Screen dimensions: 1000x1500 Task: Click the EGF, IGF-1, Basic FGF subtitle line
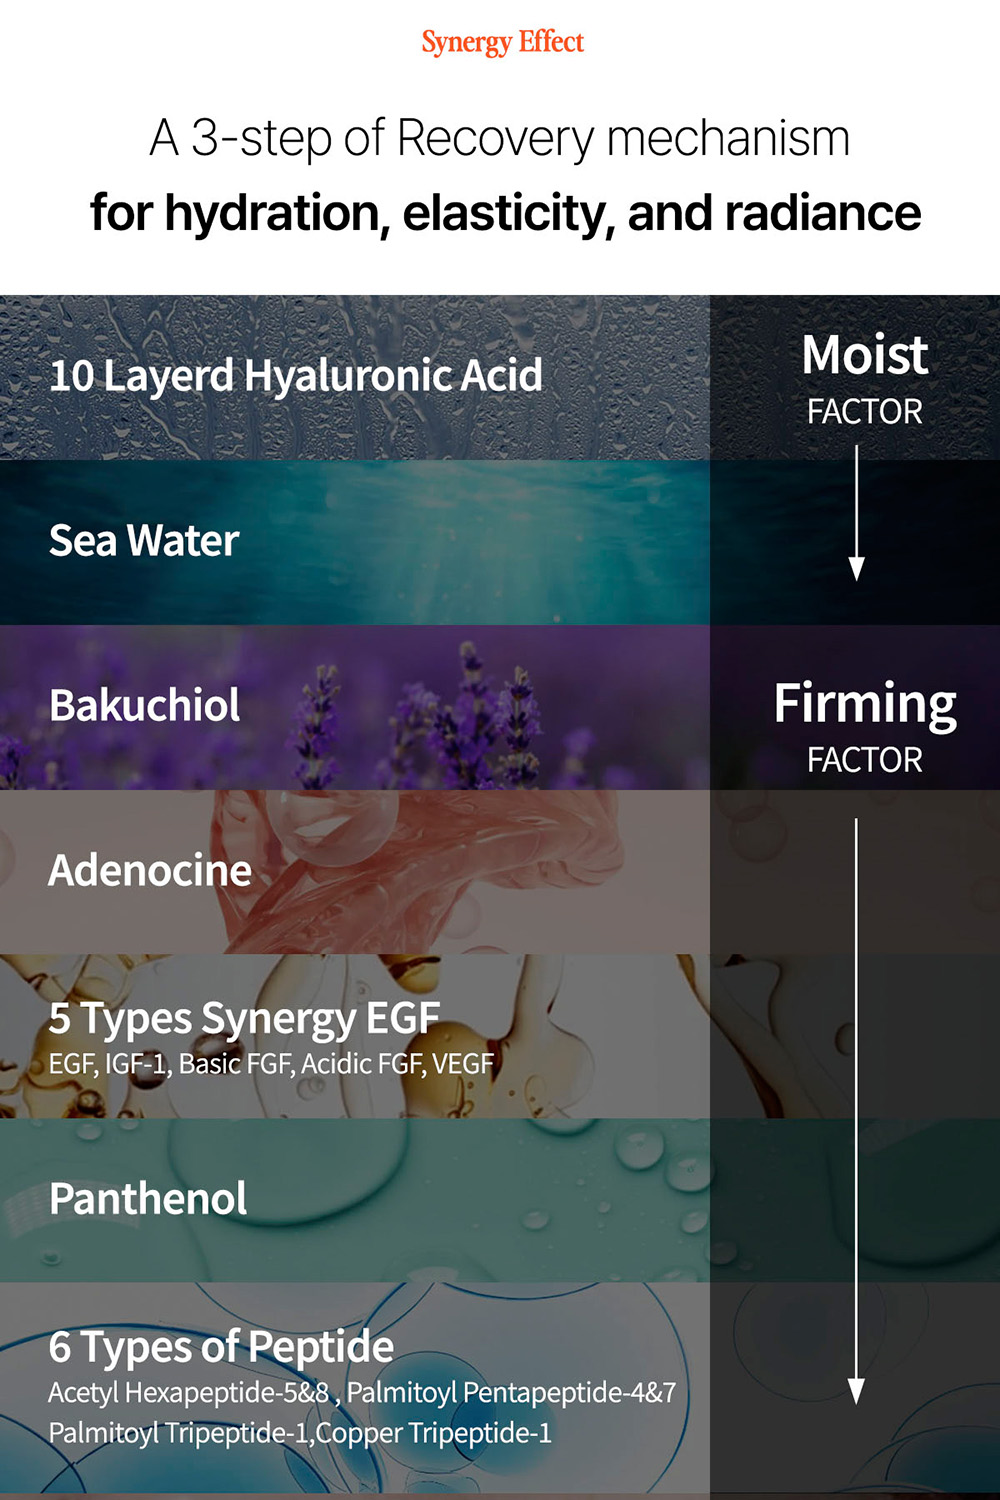pos(271,1064)
